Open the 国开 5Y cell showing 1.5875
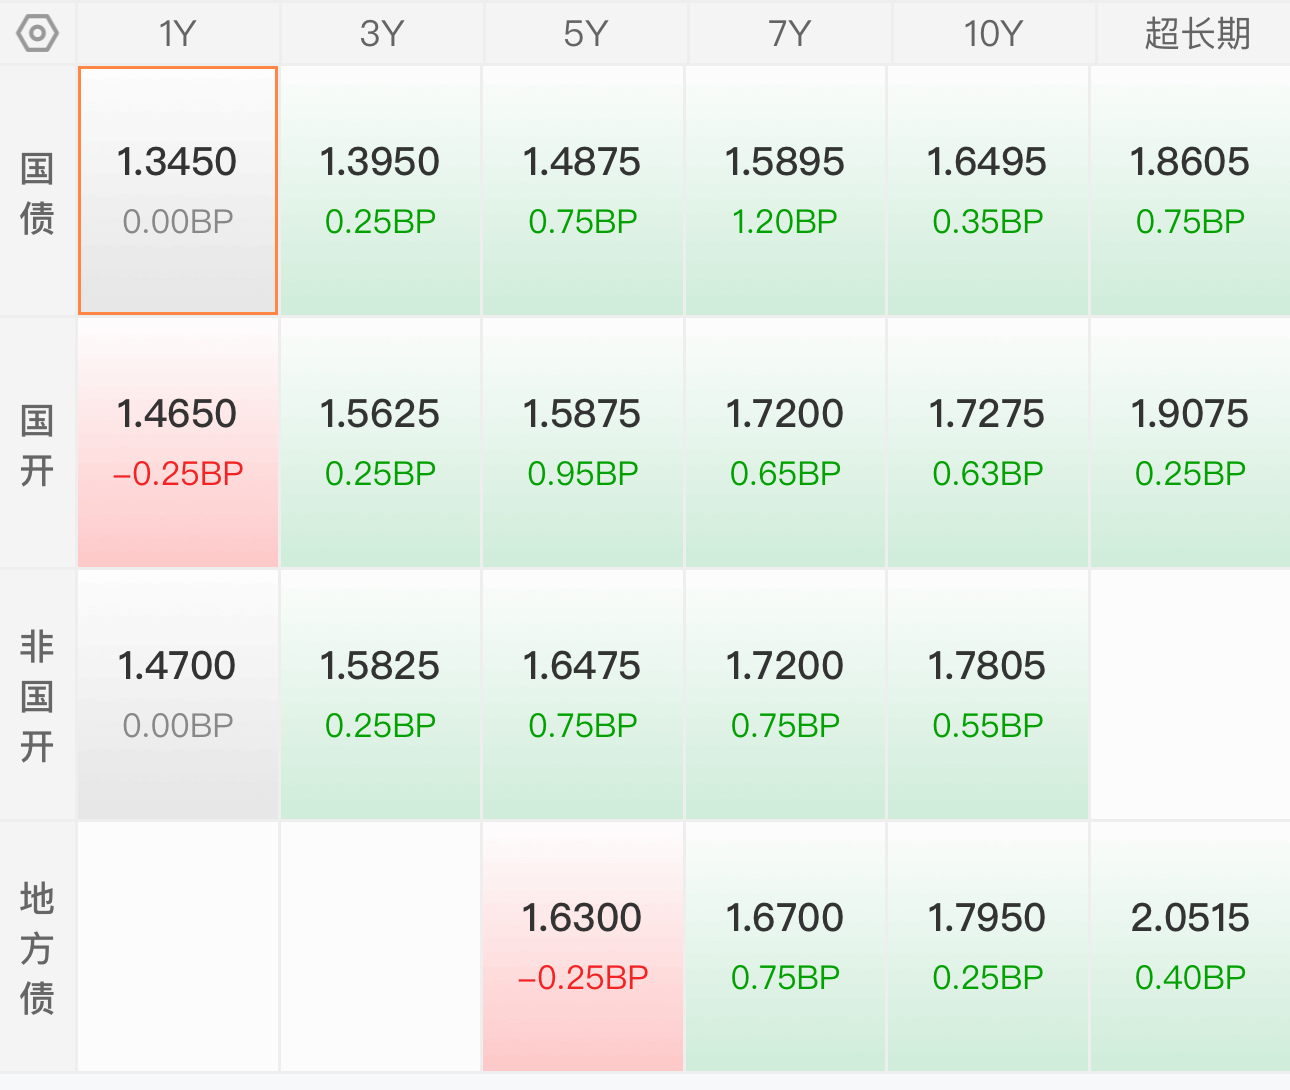The height and width of the screenshot is (1090, 1290). point(583,443)
